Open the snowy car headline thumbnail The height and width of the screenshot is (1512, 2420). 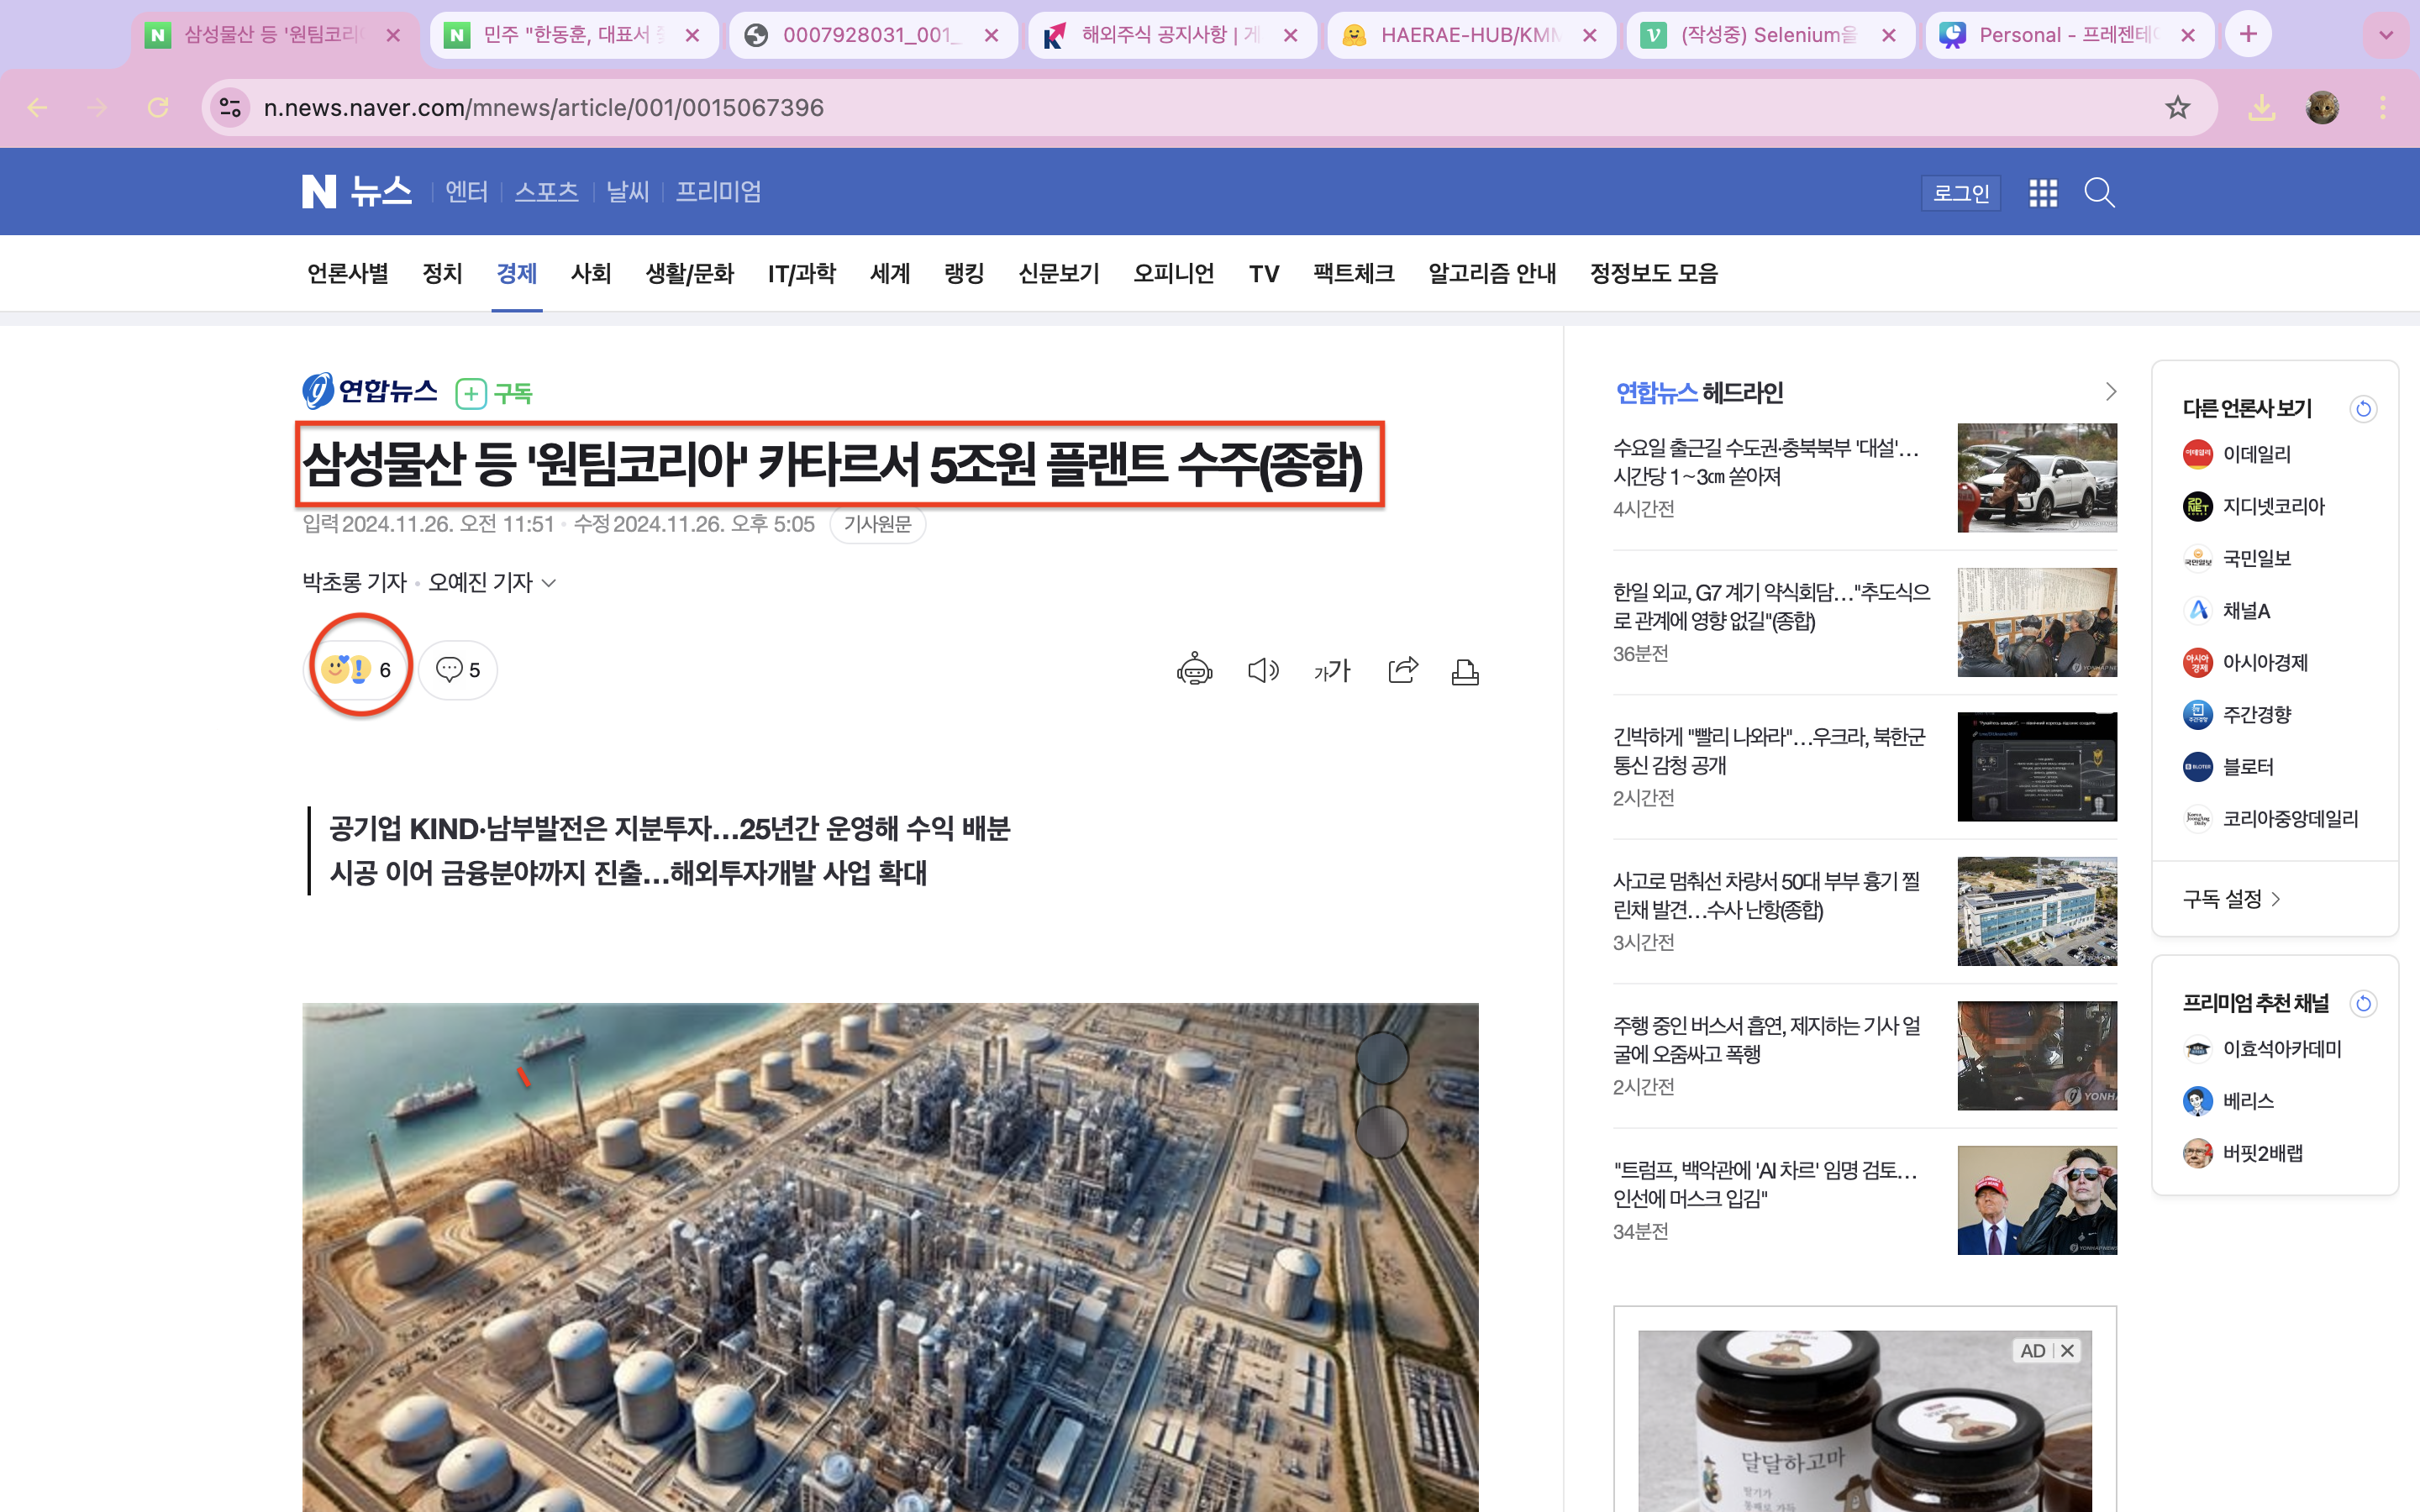pyautogui.click(x=2037, y=478)
